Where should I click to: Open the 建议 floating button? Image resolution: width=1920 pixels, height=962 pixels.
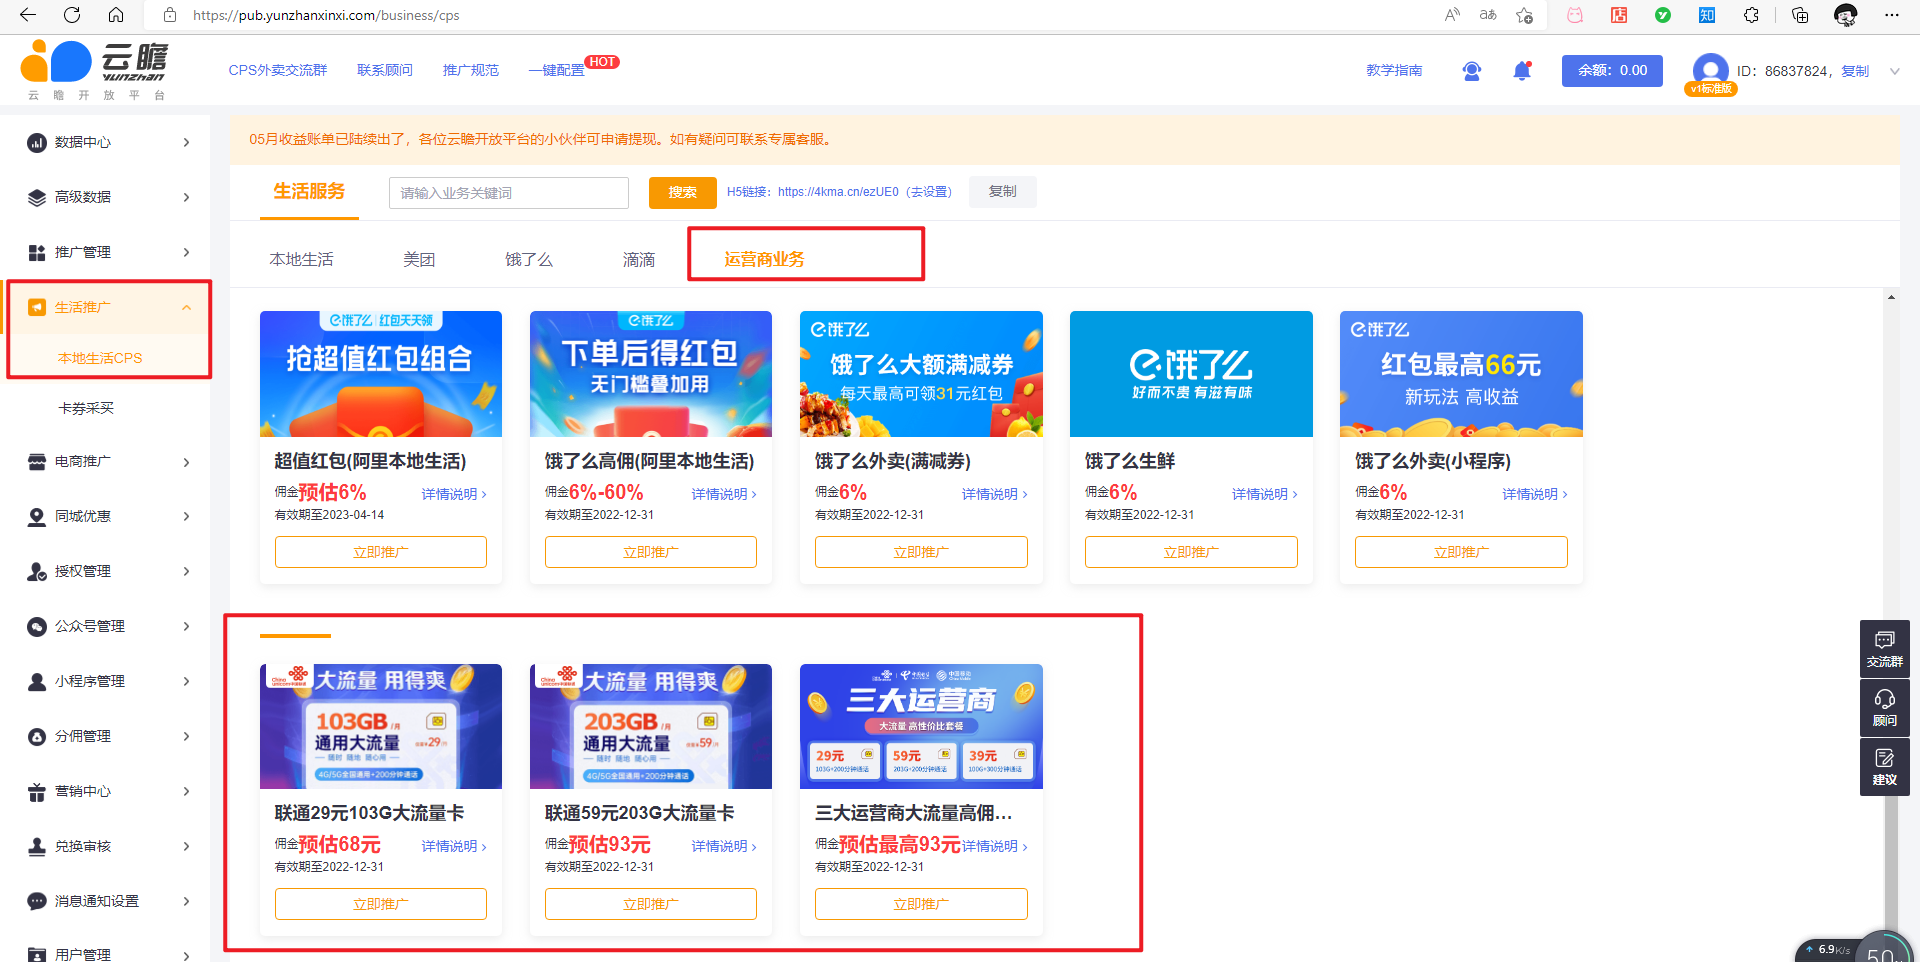coord(1884,767)
